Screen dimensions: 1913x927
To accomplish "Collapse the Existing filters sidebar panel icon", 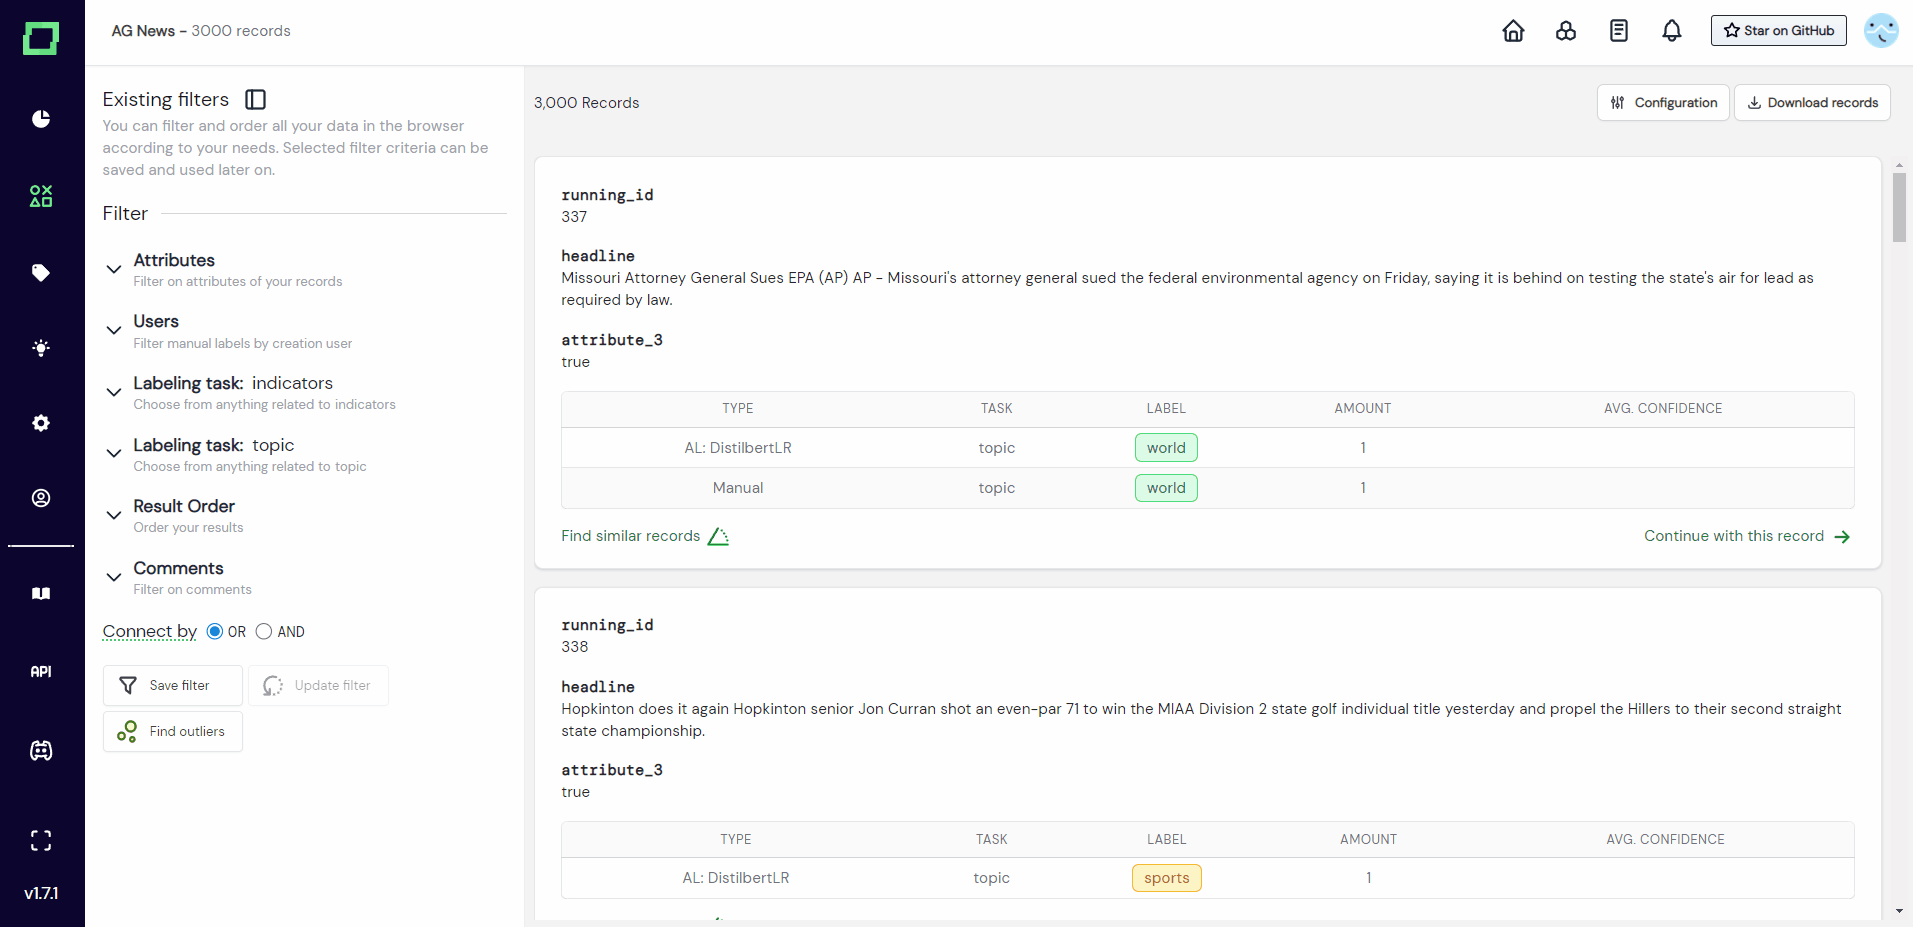I will (256, 99).
